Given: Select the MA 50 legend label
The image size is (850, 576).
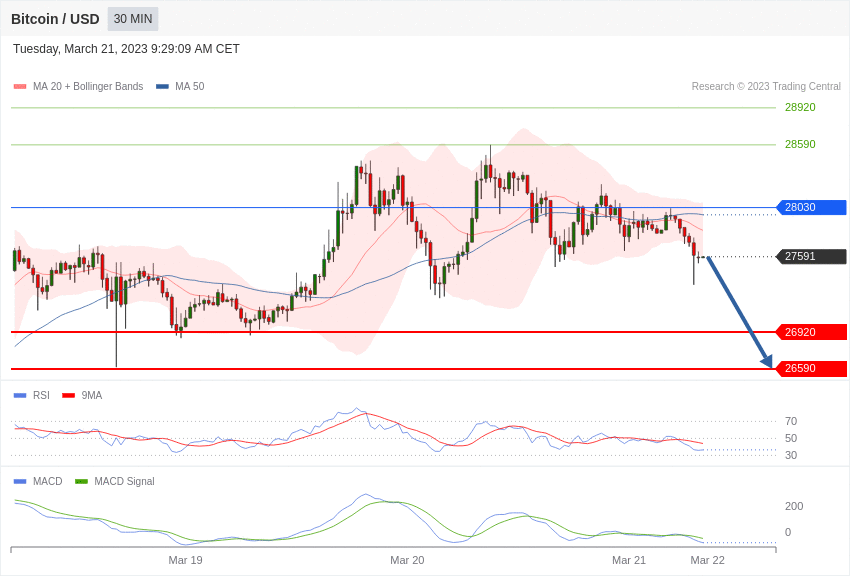Looking at the screenshot, I should [x=190, y=86].
